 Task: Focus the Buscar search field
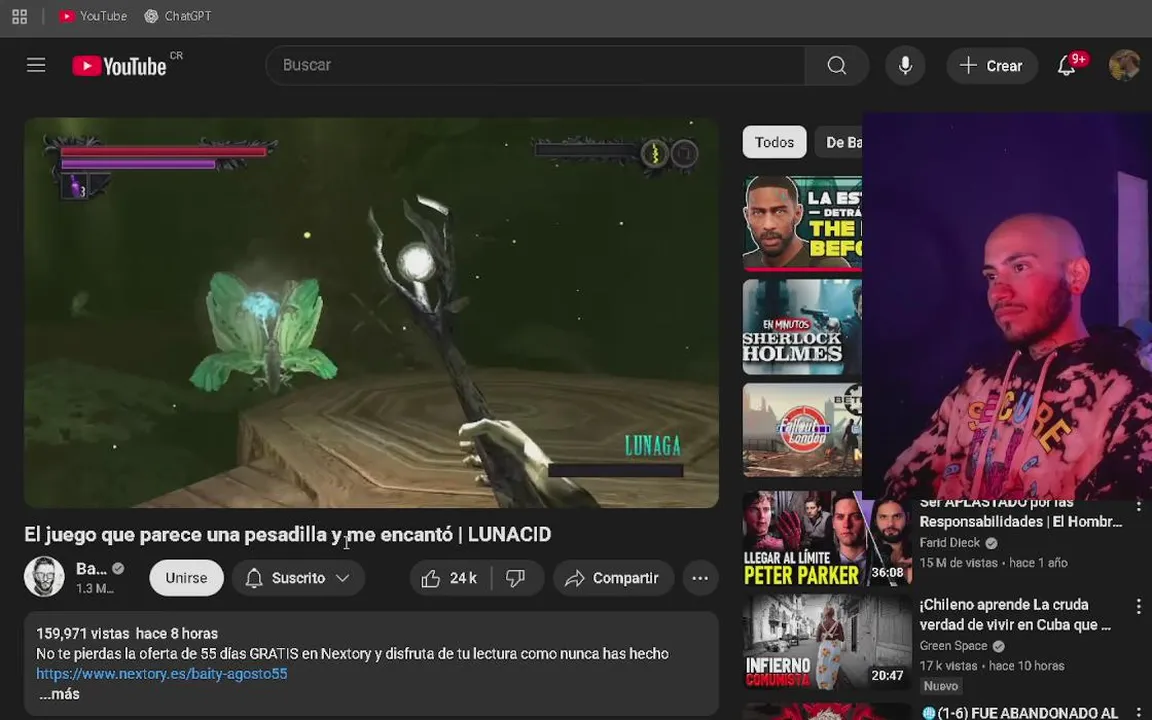[x=535, y=65]
